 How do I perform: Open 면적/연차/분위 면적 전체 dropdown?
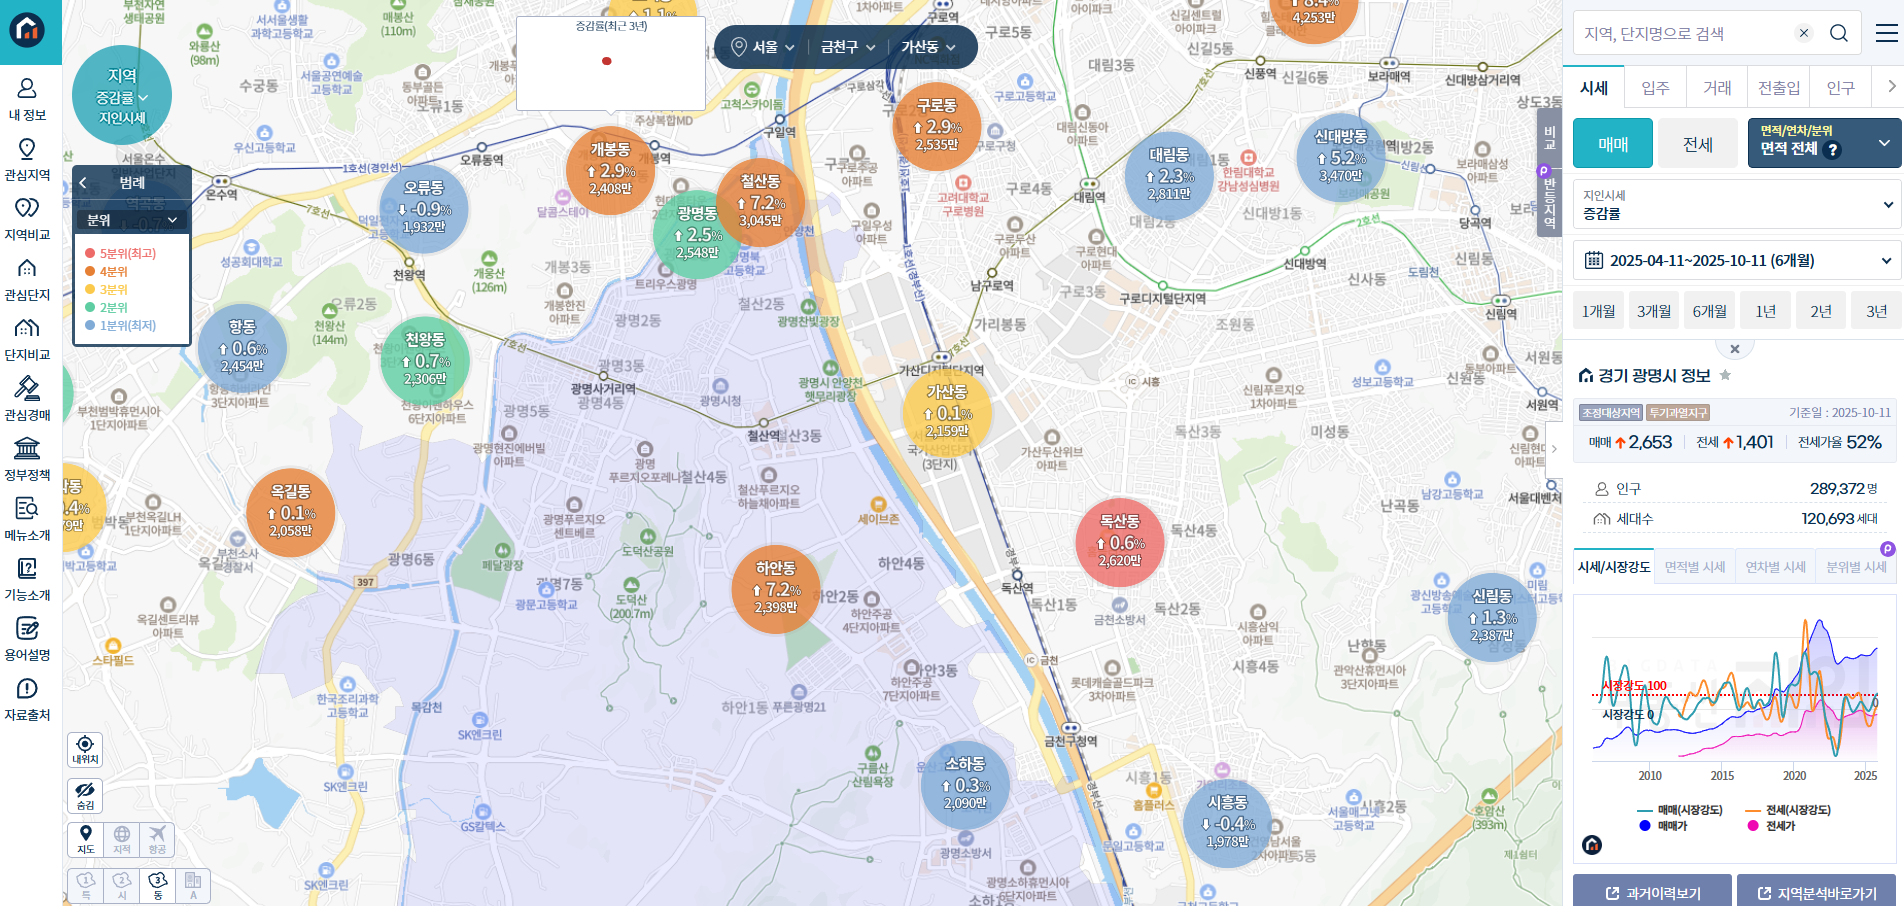1824,143
